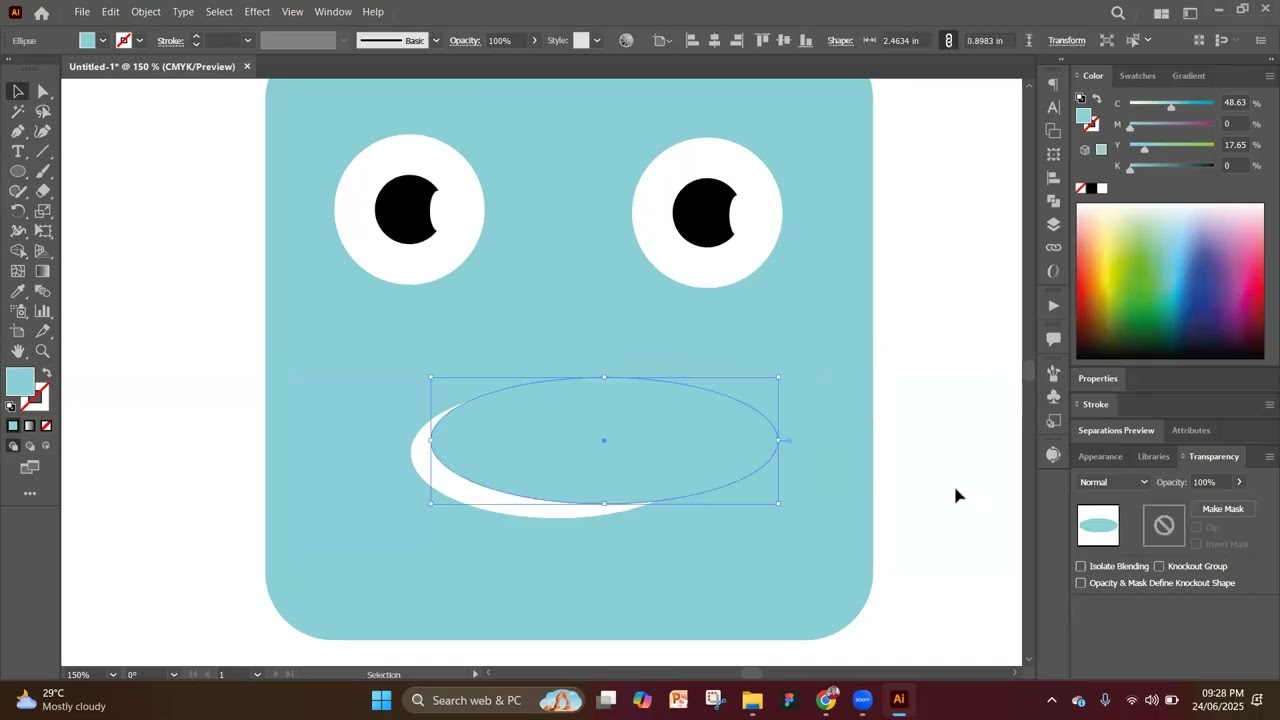Select the Selection tool arrow

pyautogui.click(x=18, y=91)
